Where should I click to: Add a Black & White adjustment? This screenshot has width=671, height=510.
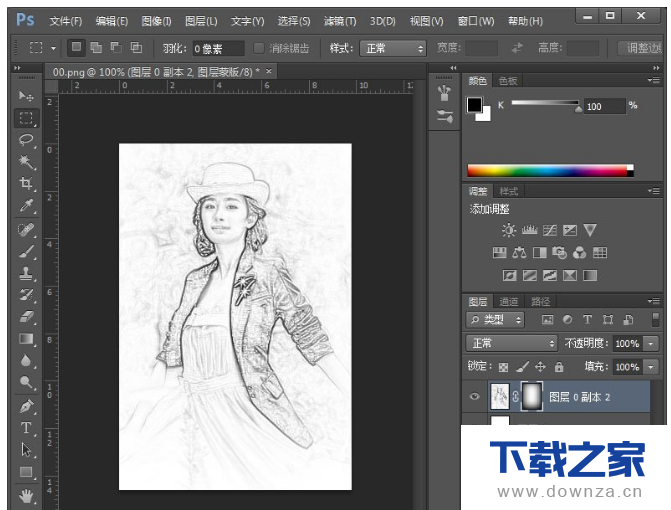point(540,253)
